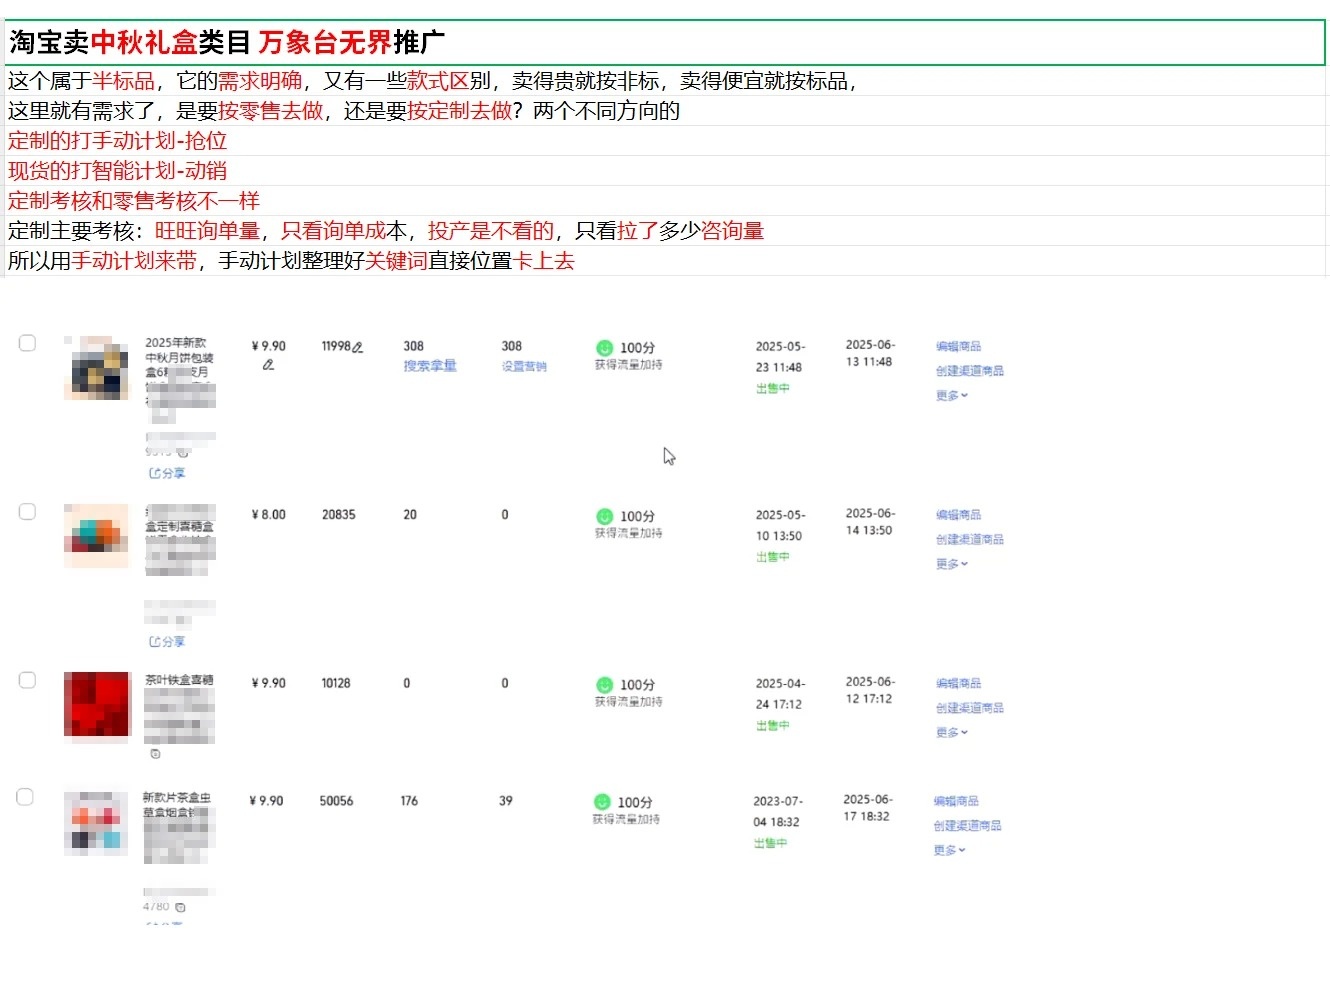Click the line starting 定制主要考核
The width and height of the screenshot is (1330, 983).
pos(386,231)
